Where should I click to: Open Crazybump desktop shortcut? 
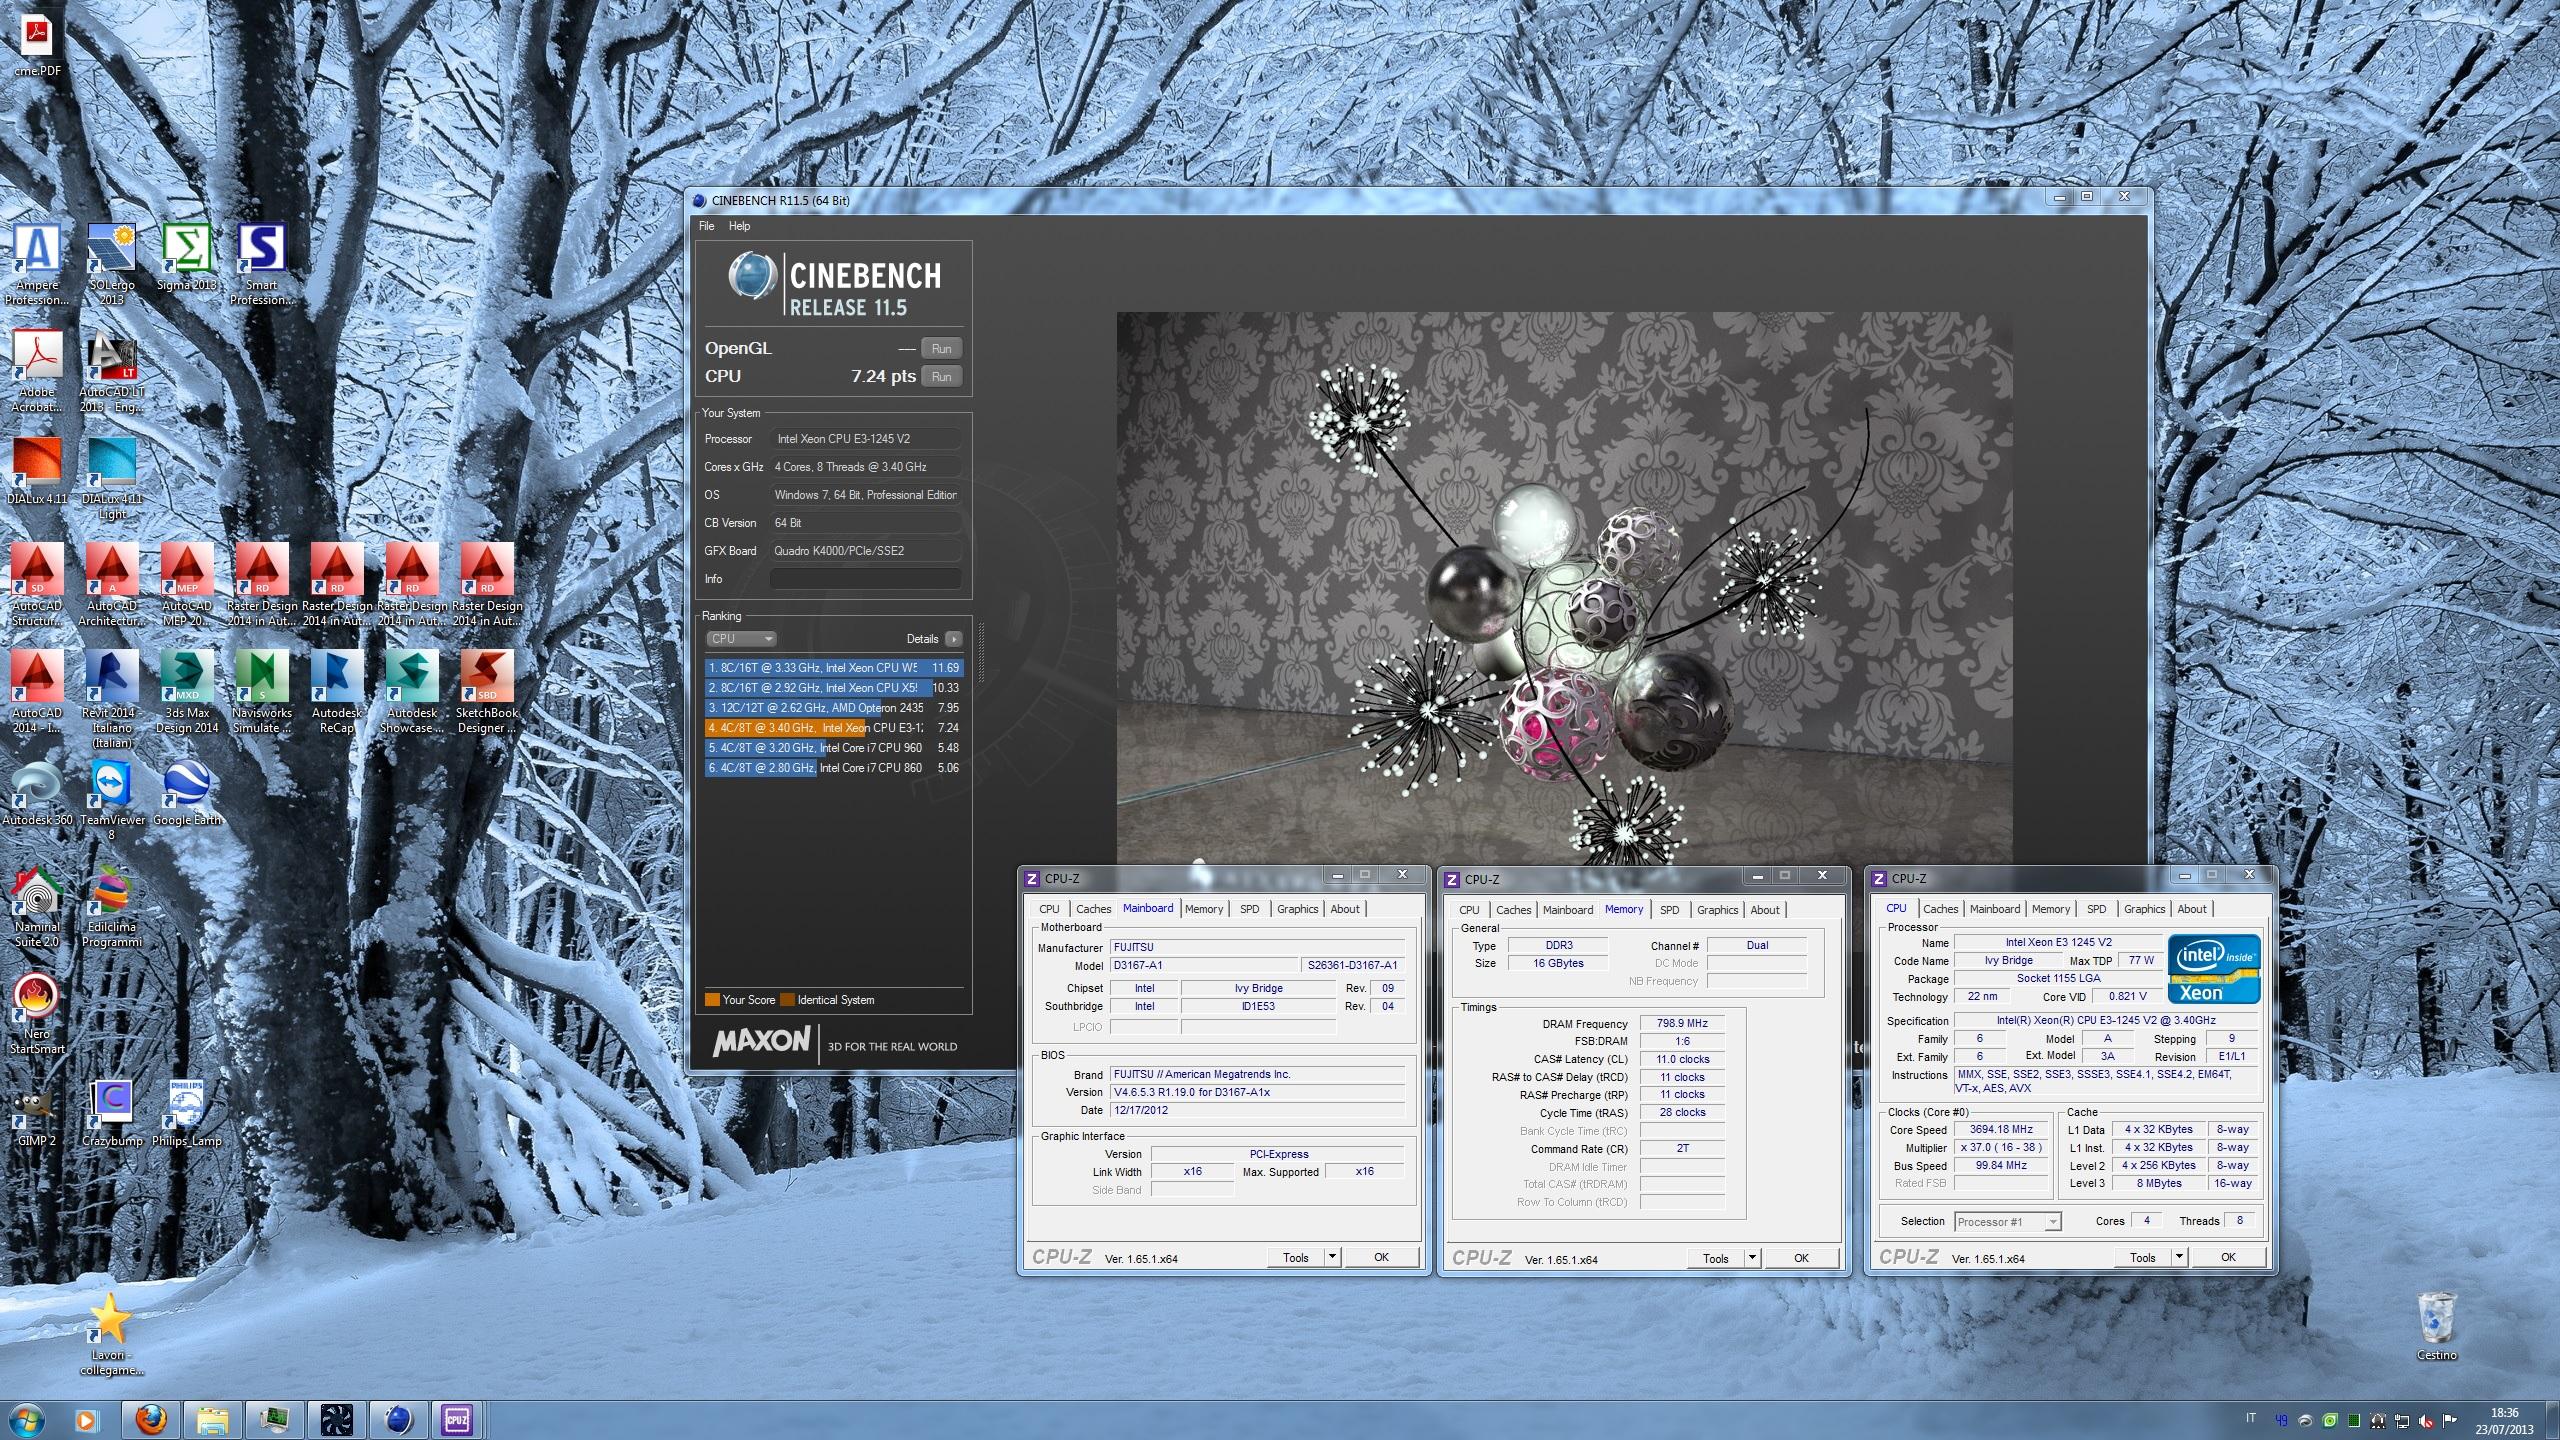112,1114
